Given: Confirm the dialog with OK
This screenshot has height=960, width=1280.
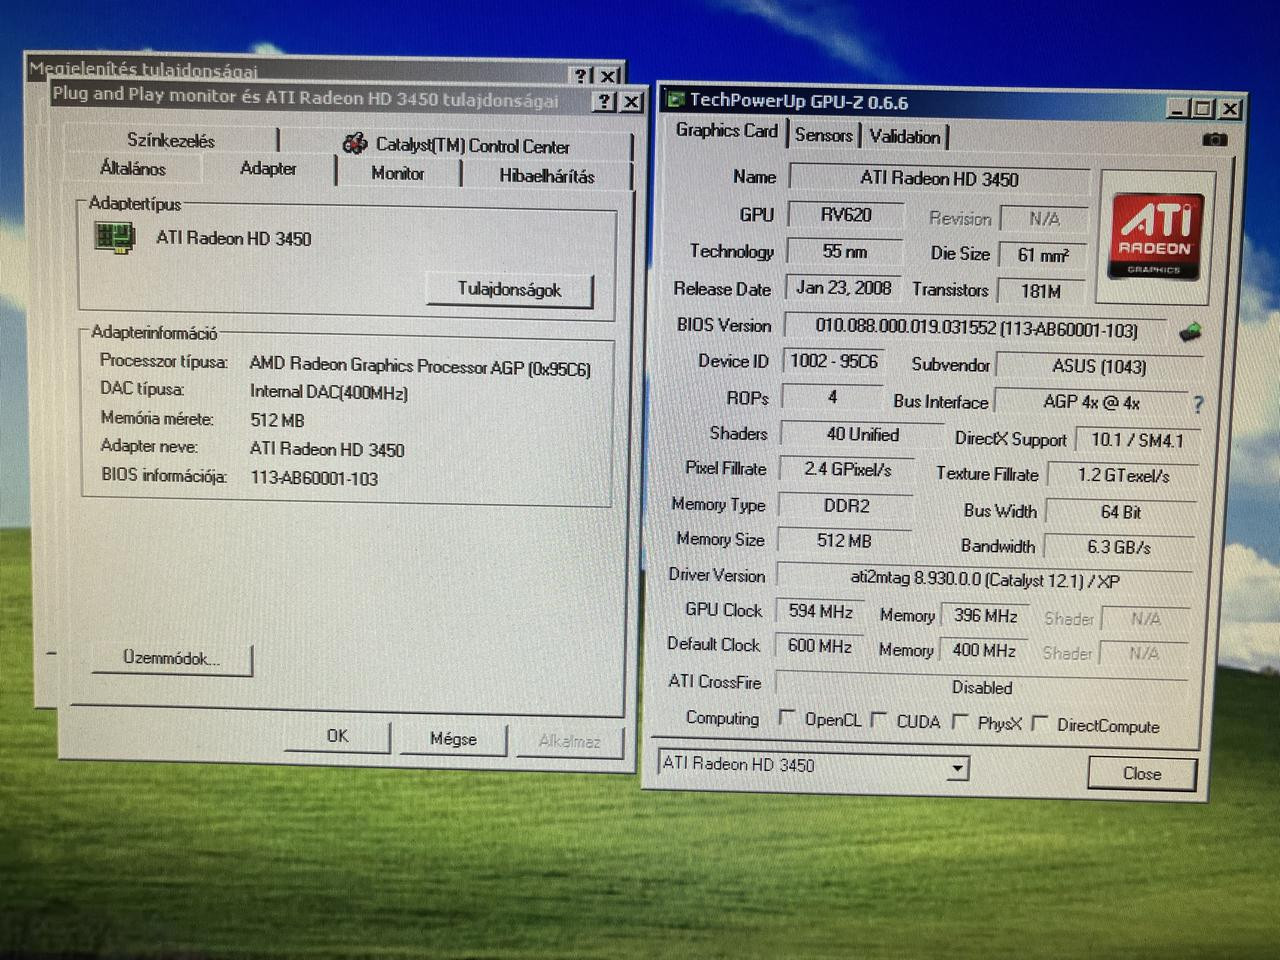Looking at the screenshot, I should tap(338, 736).
